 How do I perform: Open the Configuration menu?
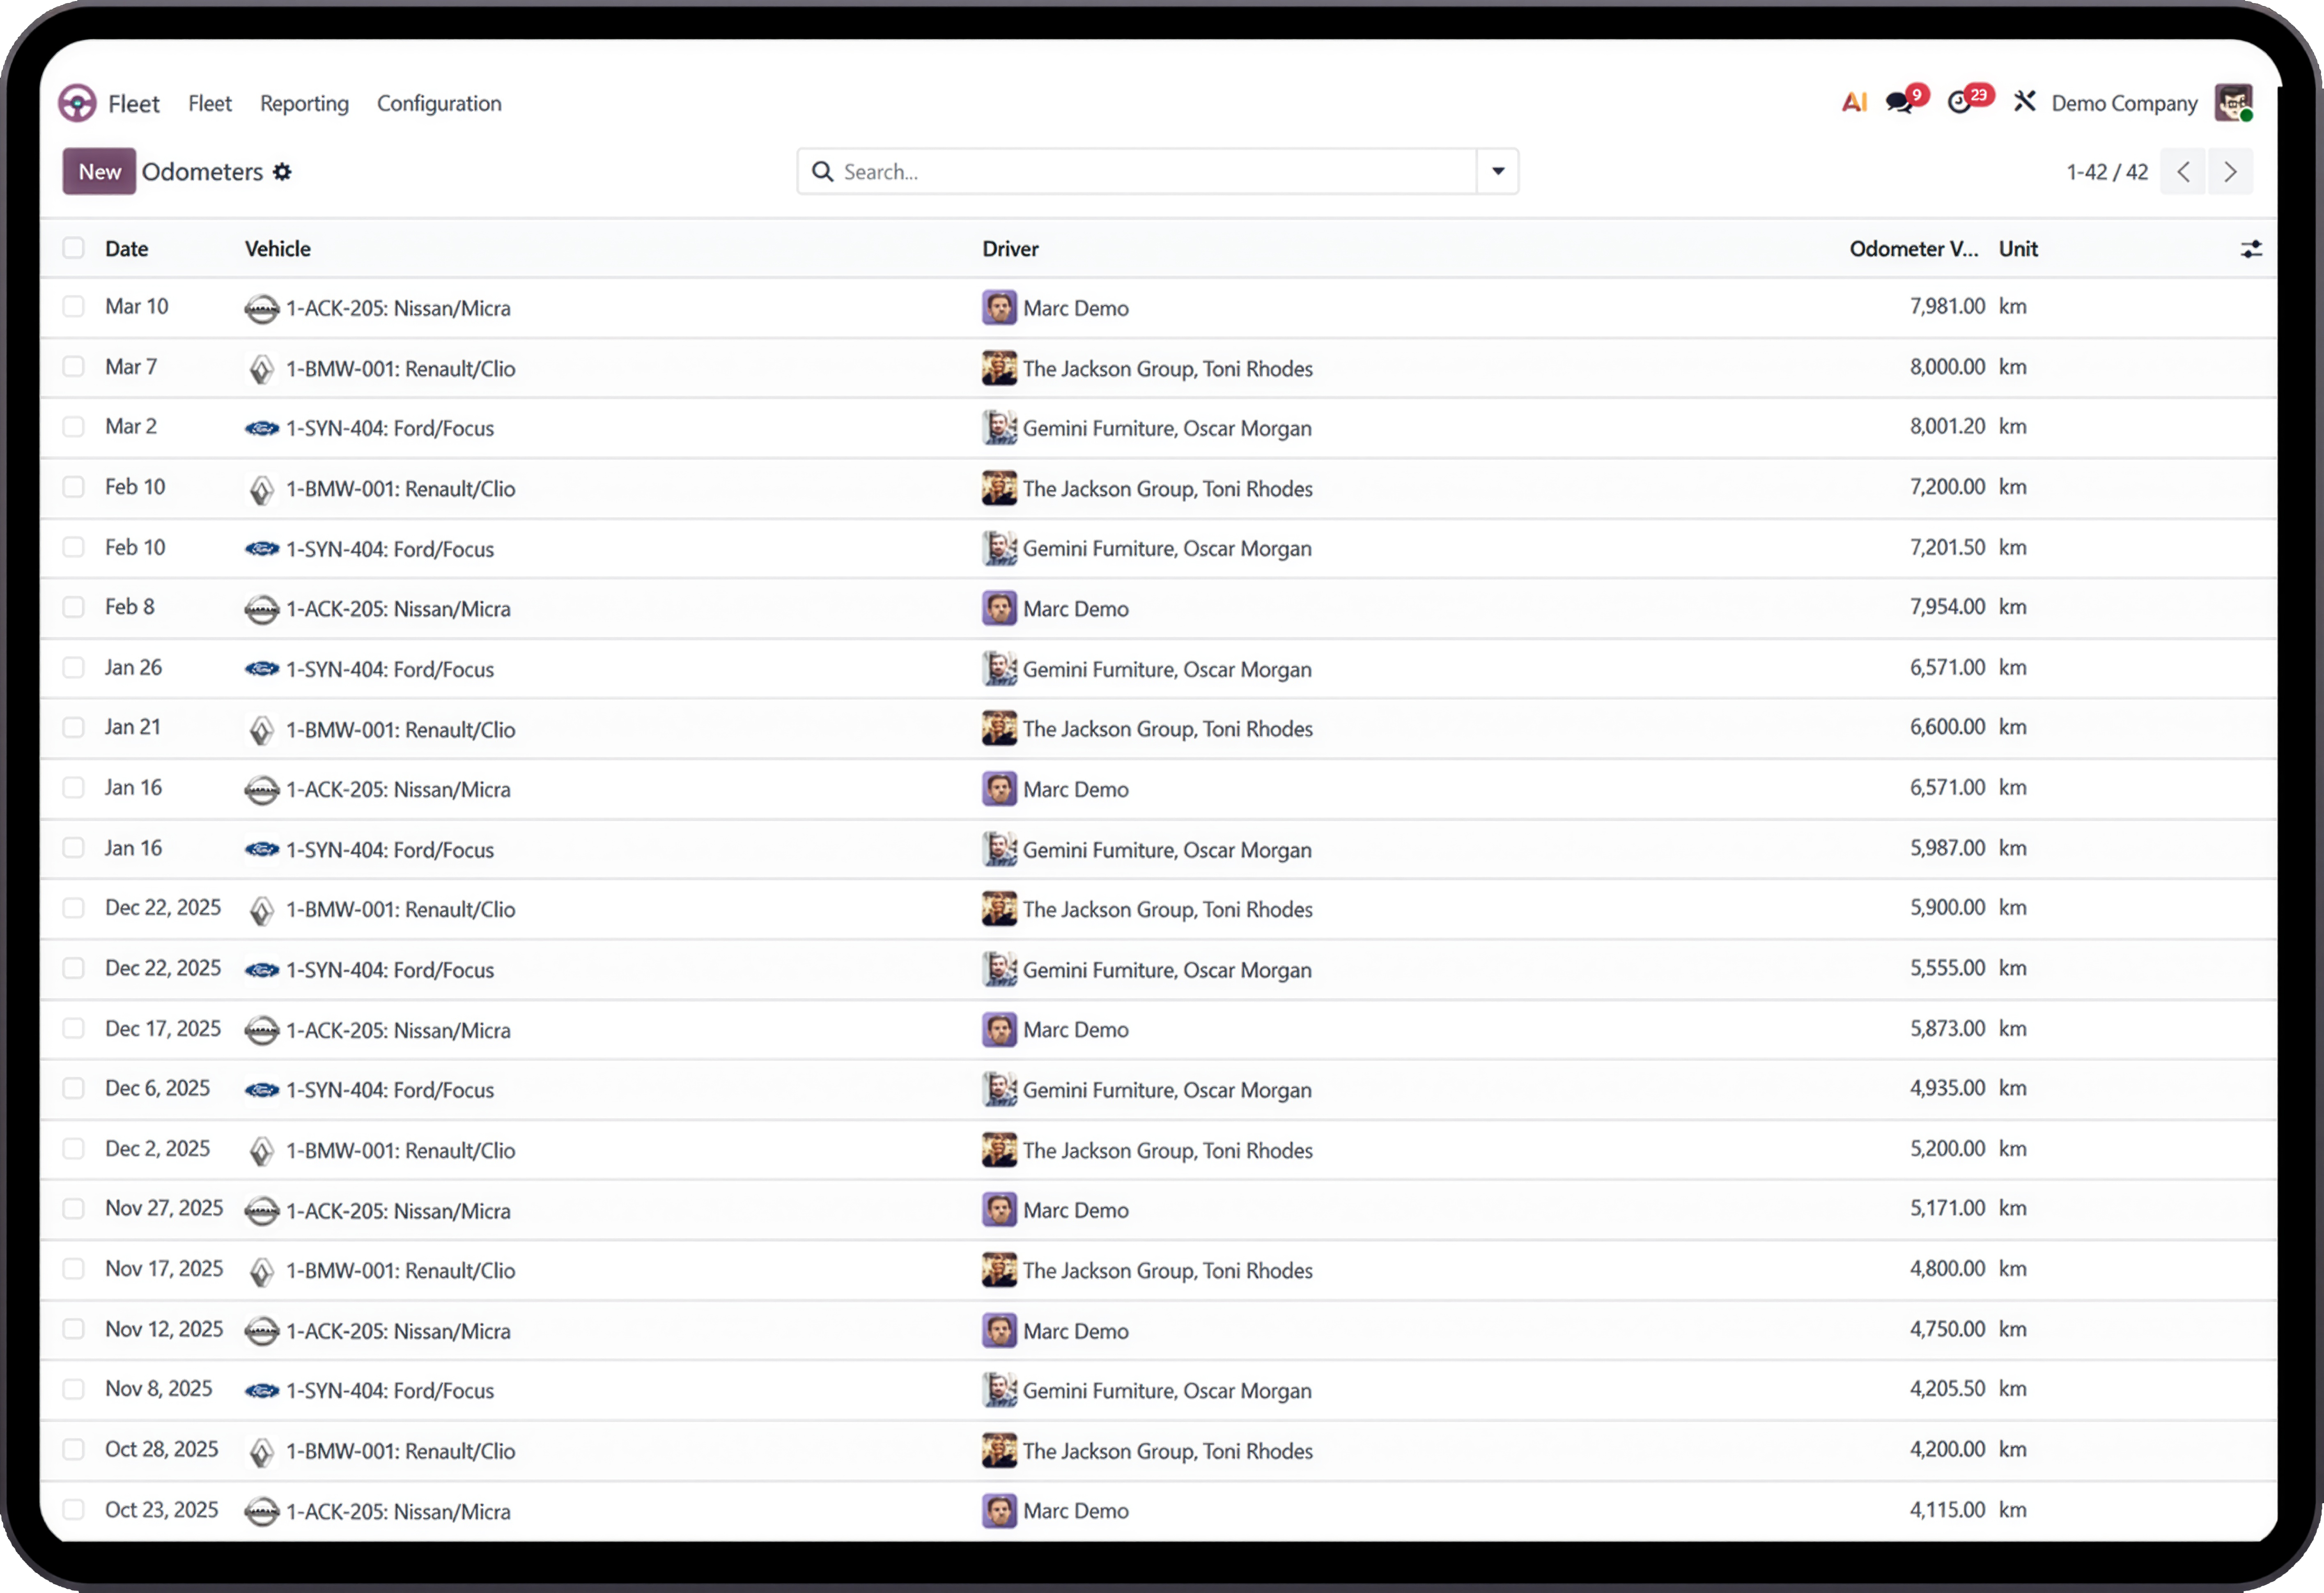pyautogui.click(x=439, y=103)
